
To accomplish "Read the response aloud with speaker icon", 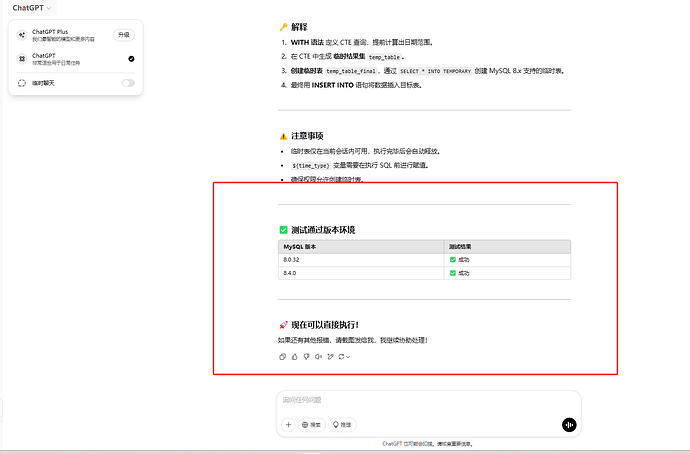I will coord(318,357).
